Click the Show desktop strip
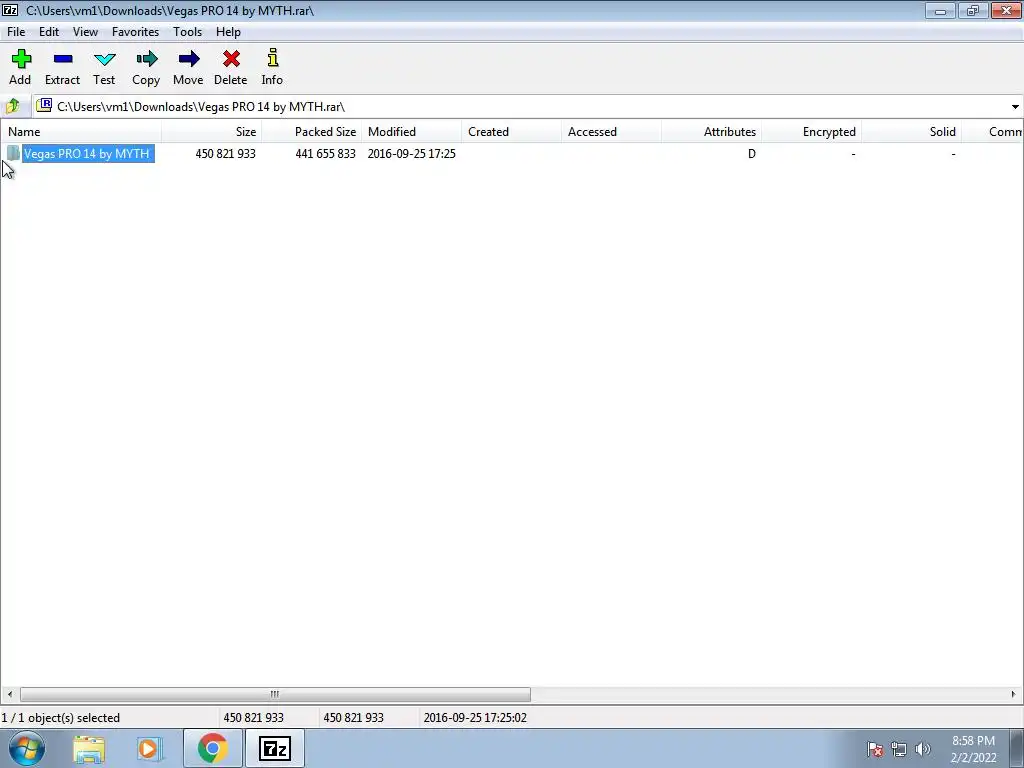The width and height of the screenshot is (1024, 768). pyautogui.click(x=1017, y=748)
